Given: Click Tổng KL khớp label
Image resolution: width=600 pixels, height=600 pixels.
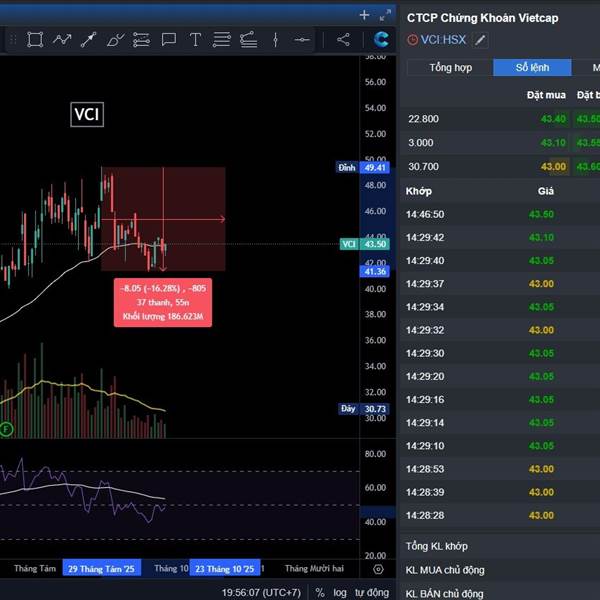Looking at the screenshot, I should point(437,546).
